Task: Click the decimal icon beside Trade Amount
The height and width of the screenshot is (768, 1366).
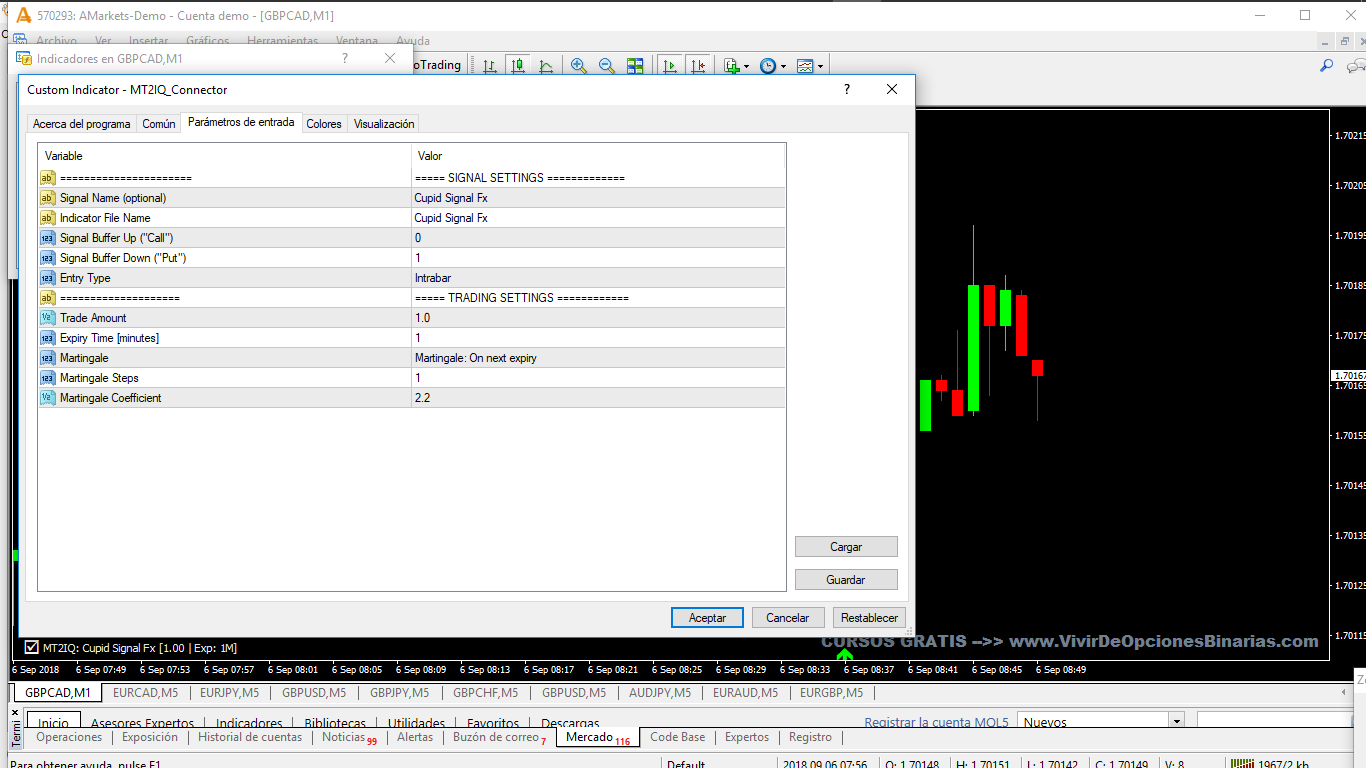Action: click(48, 318)
